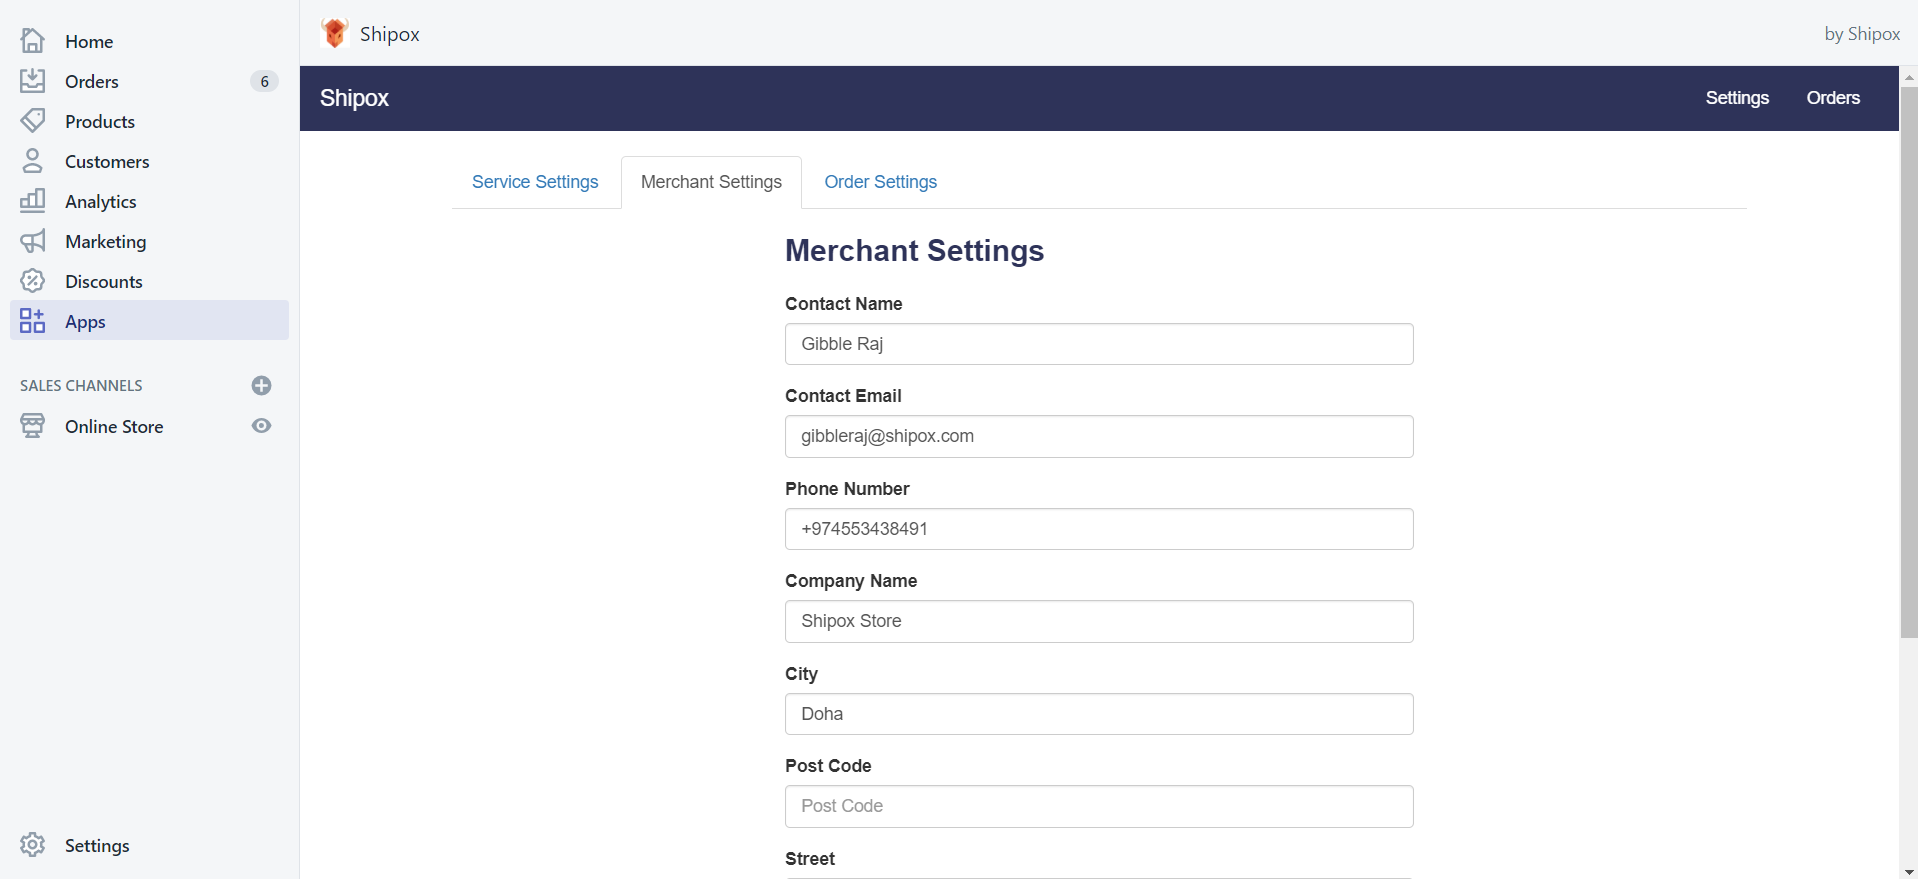Add a sales channel with plus icon
1918x879 pixels.
point(262,385)
